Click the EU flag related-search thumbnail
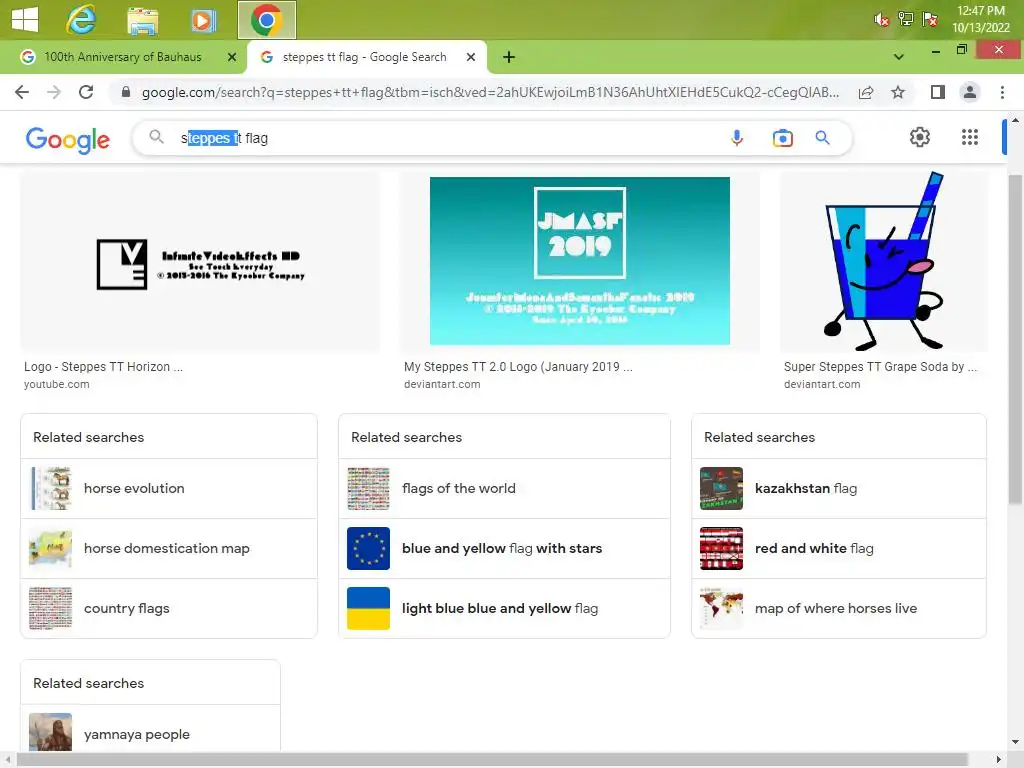 [368, 549]
